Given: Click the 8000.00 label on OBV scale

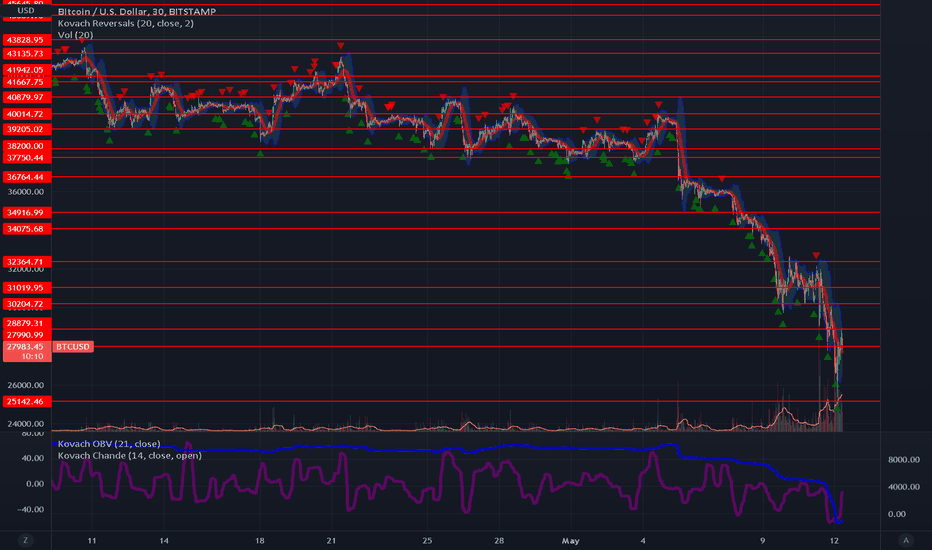Looking at the screenshot, I should pyautogui.click(x=904, y=460).
